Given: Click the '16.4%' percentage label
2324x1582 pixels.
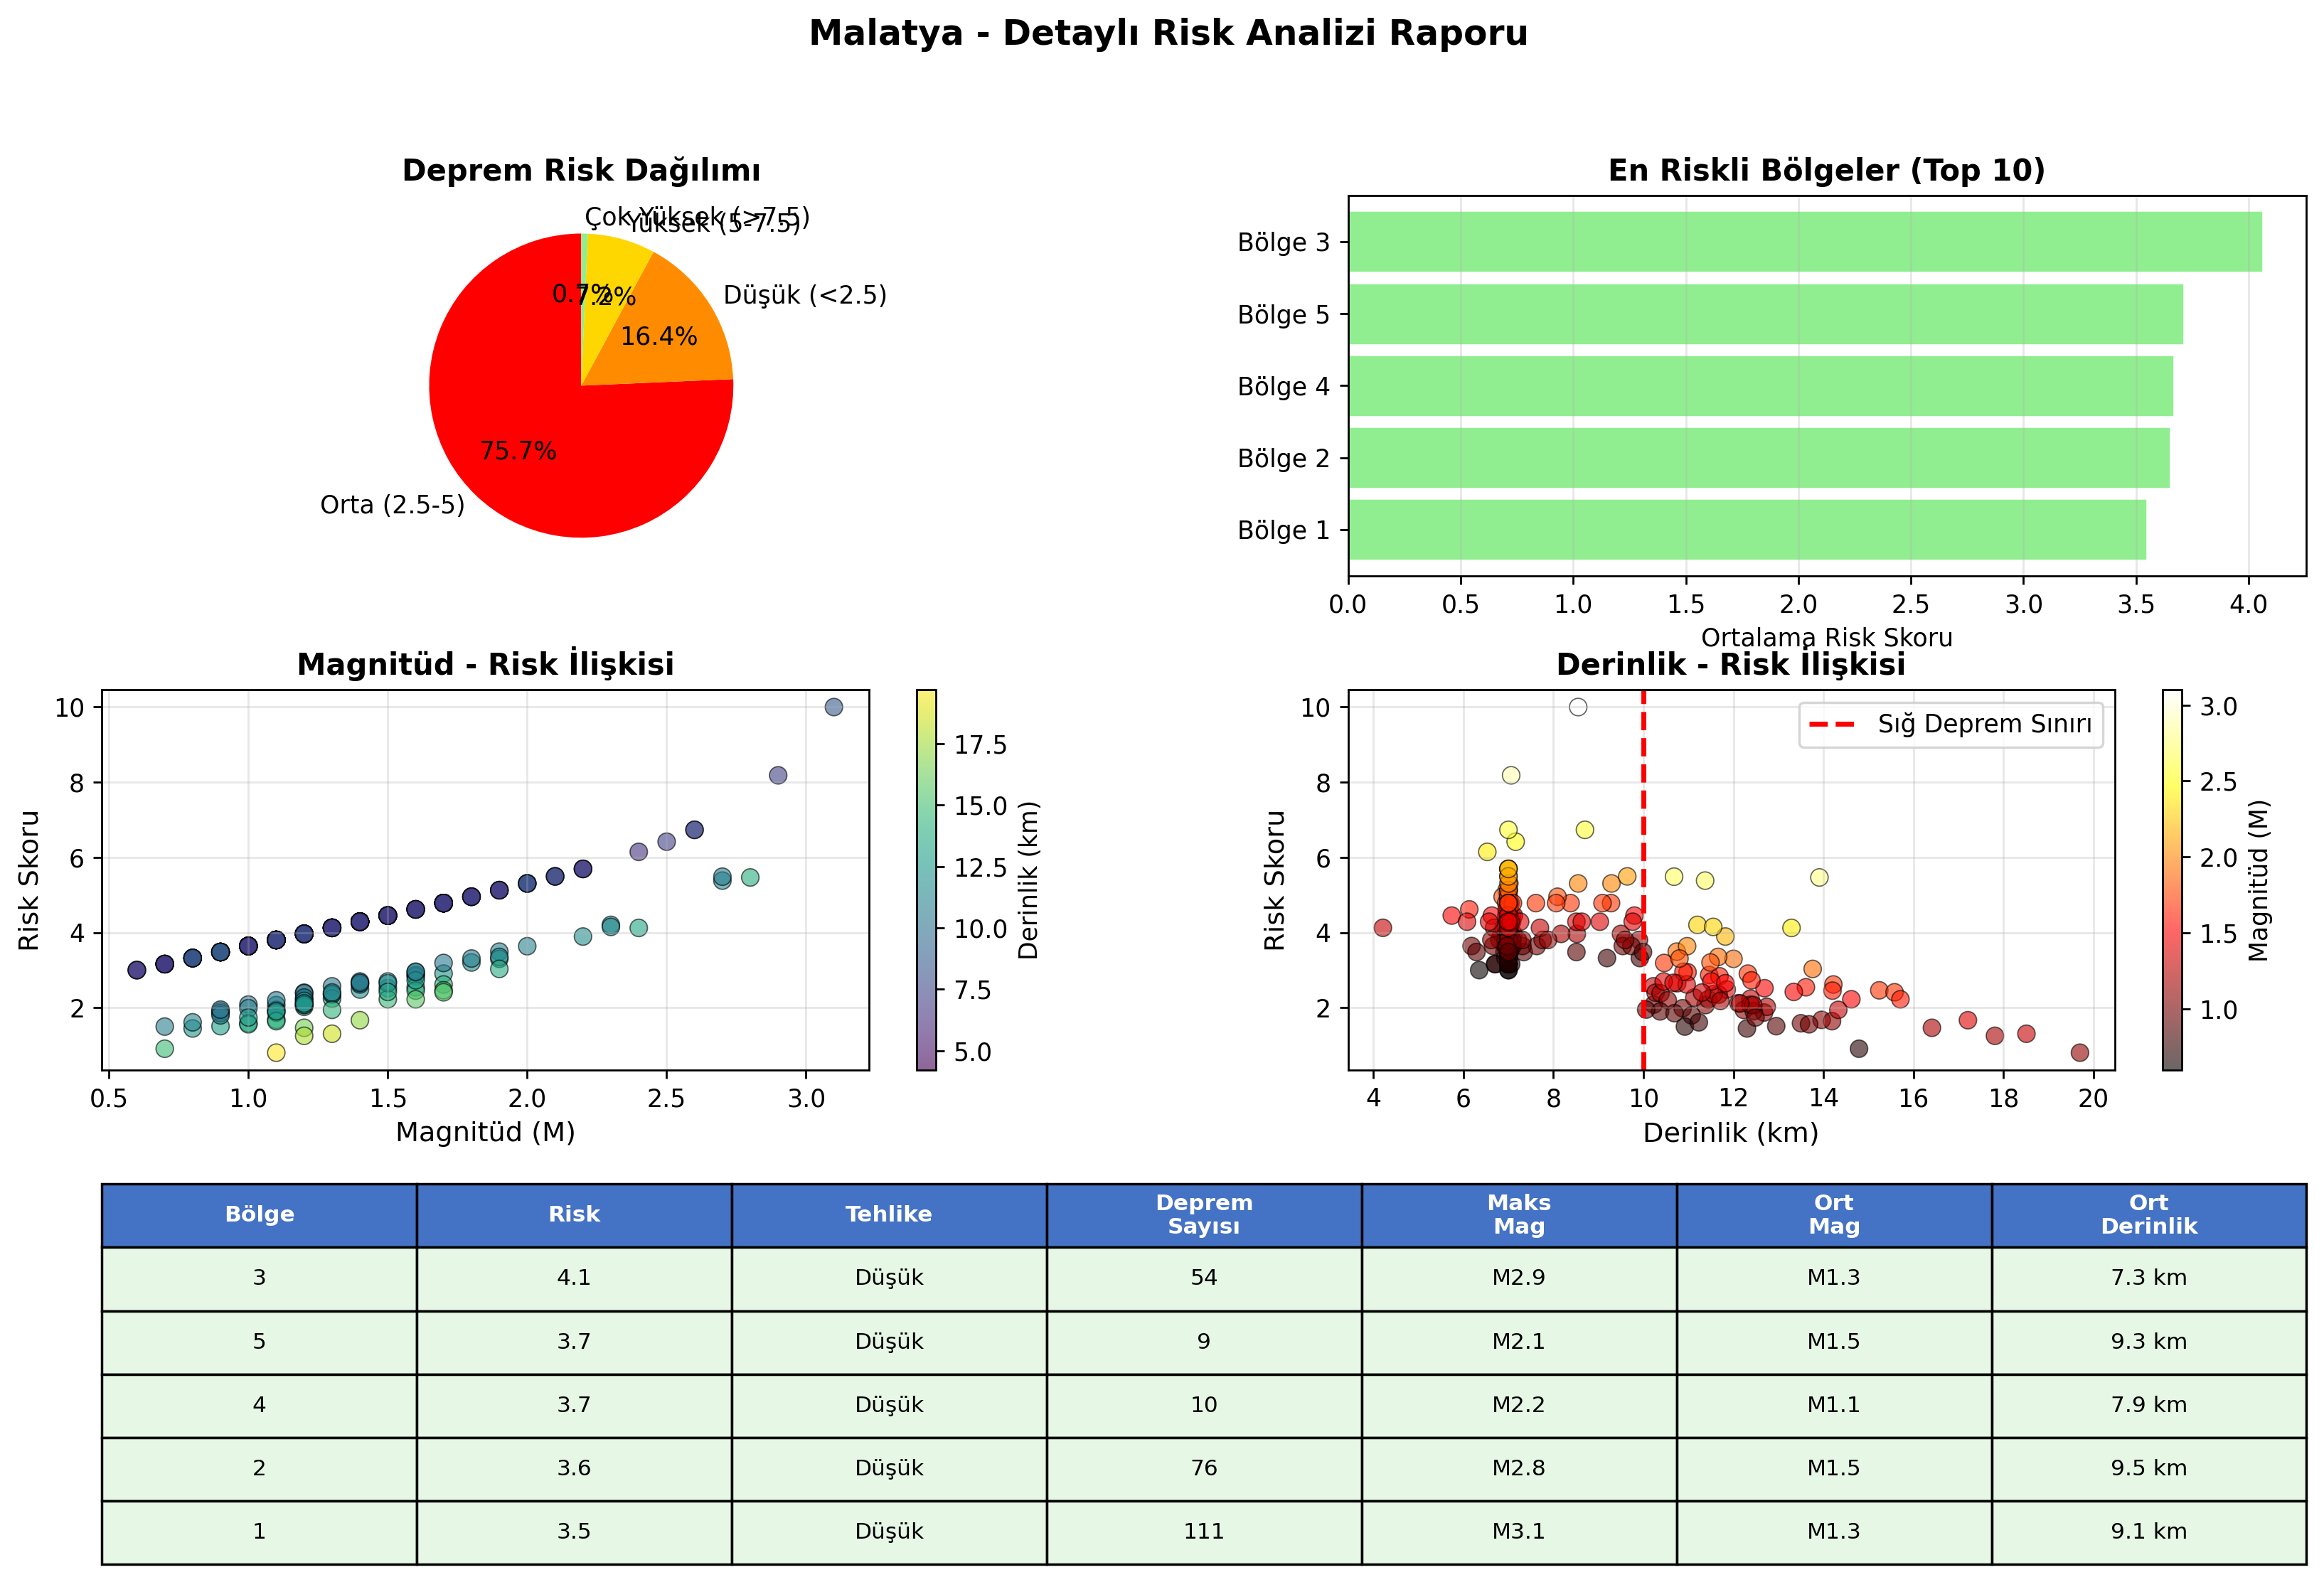Looking at the screenshot, I should point(659,336).
